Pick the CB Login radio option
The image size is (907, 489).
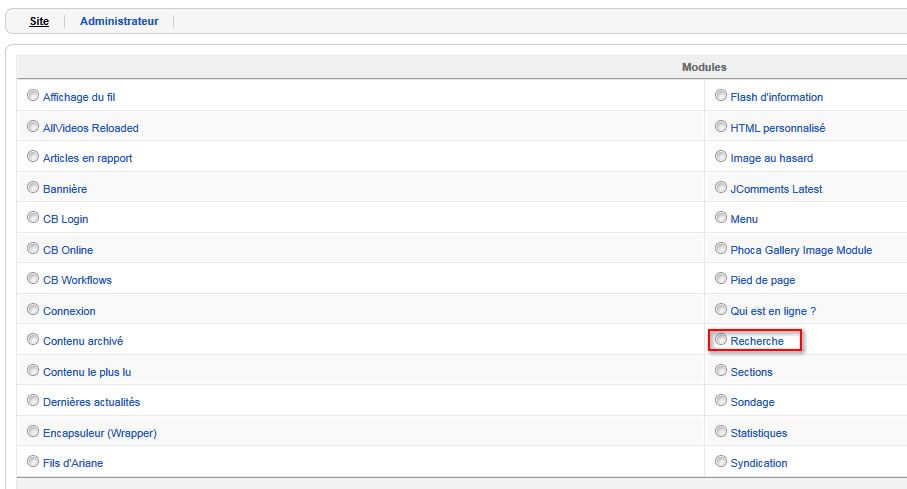33,218
